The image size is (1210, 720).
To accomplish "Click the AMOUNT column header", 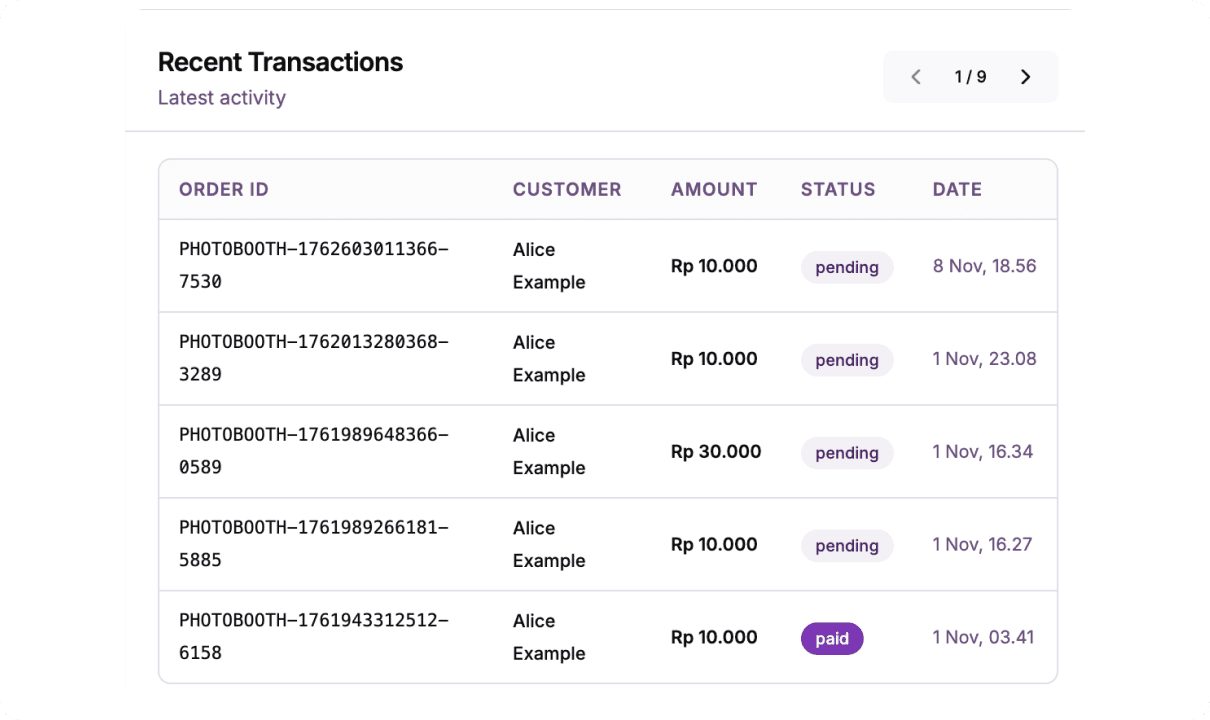I will 714,189.
